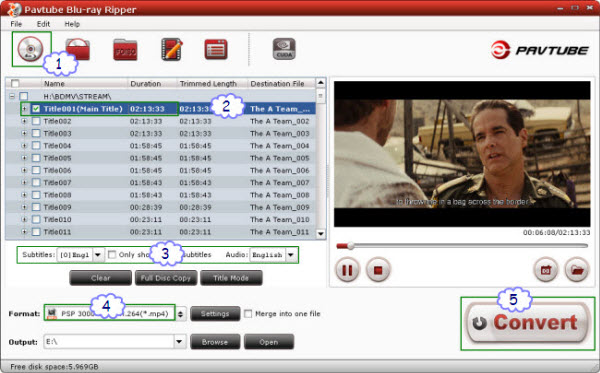Expand the Title004 row

click(x=24, y=146)
